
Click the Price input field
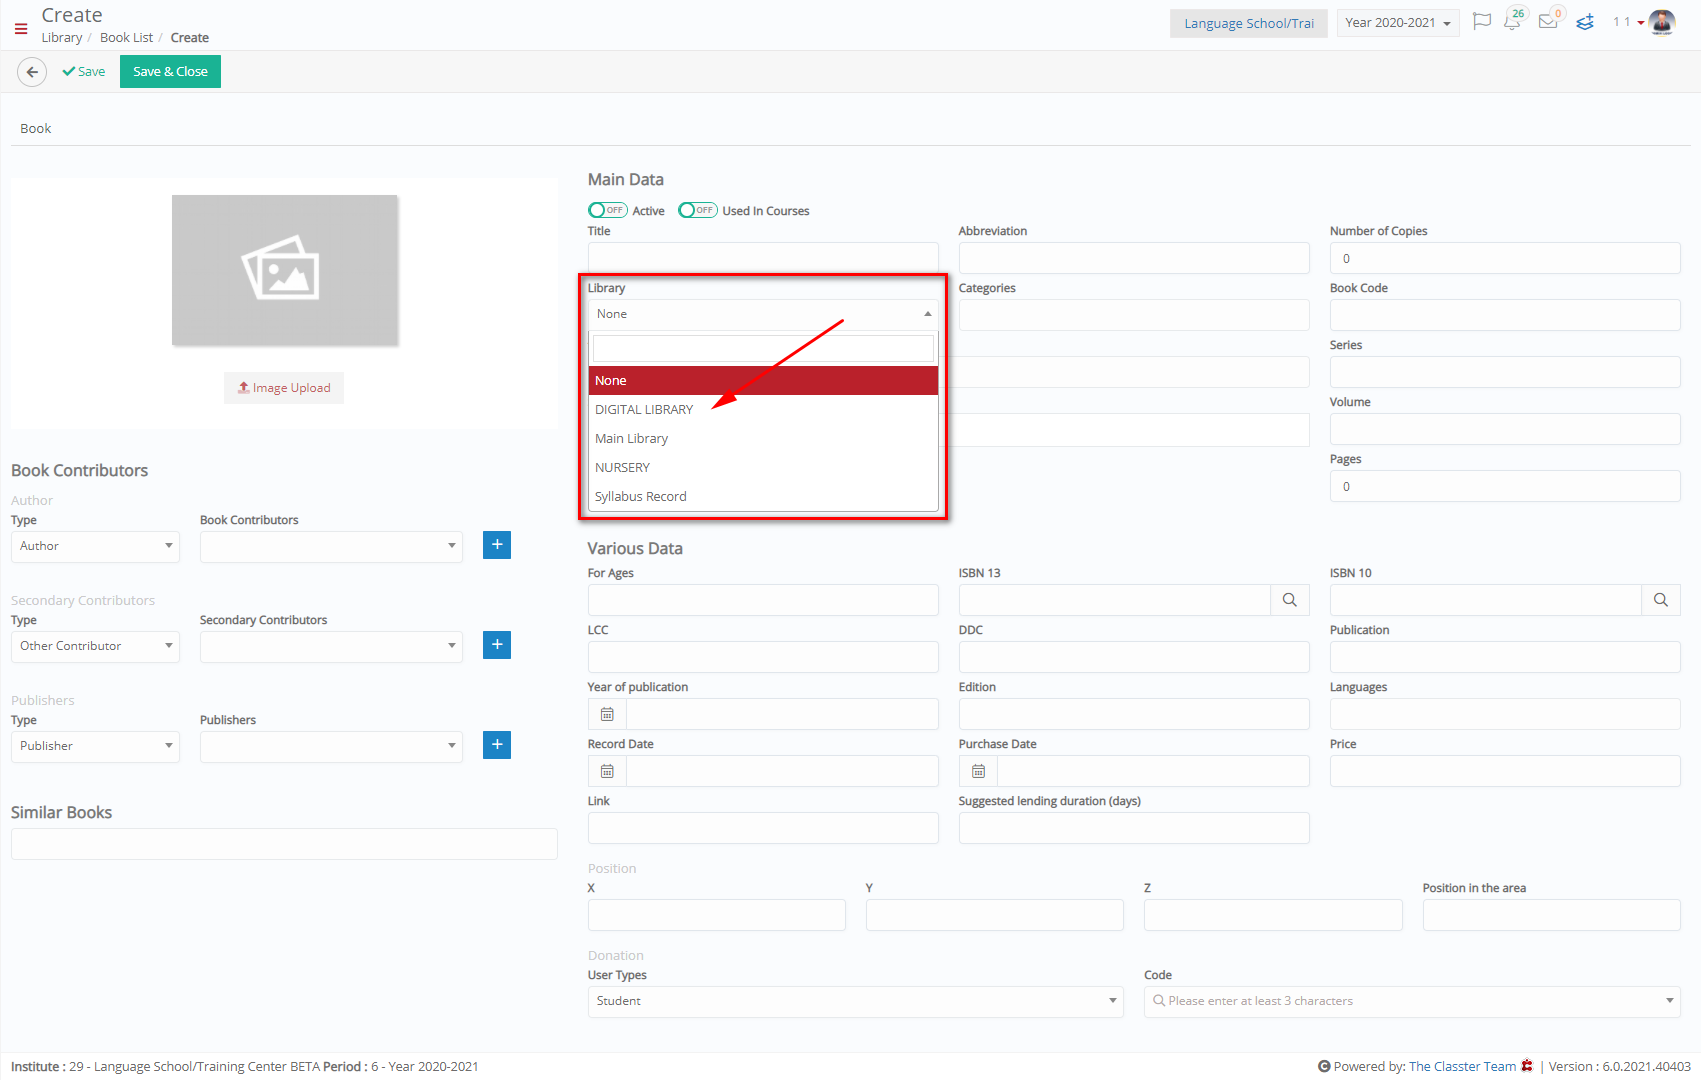(1505, 771)
